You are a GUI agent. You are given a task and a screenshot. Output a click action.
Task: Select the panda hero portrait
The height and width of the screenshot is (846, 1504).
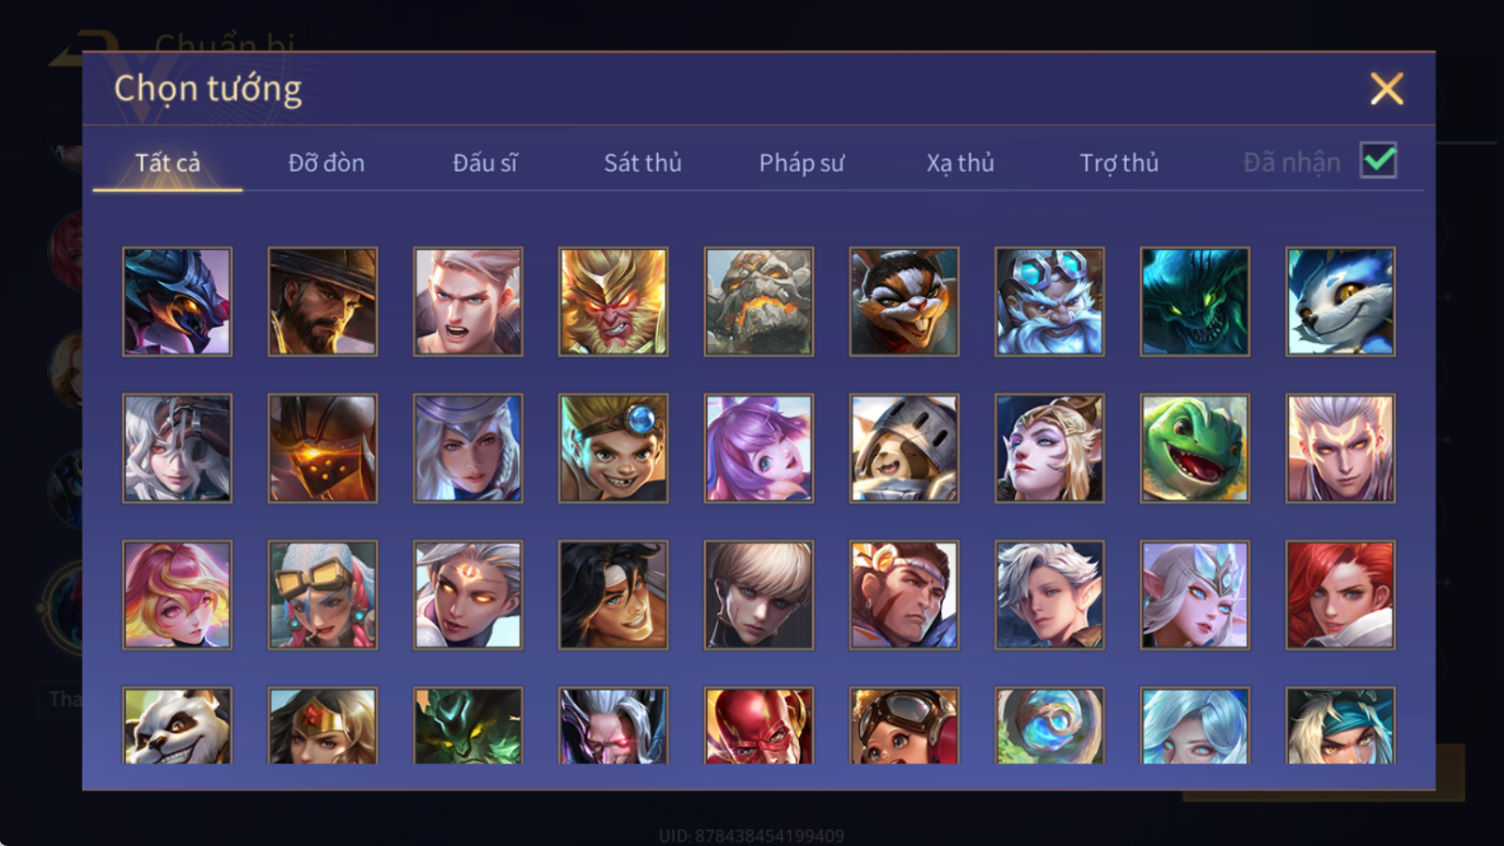177,726
